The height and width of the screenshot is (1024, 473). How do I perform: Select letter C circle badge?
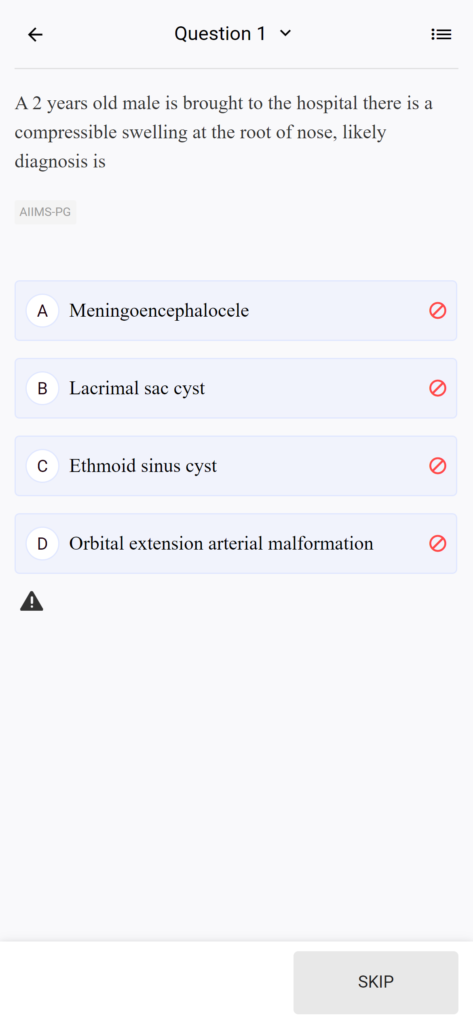click(42, 466)
